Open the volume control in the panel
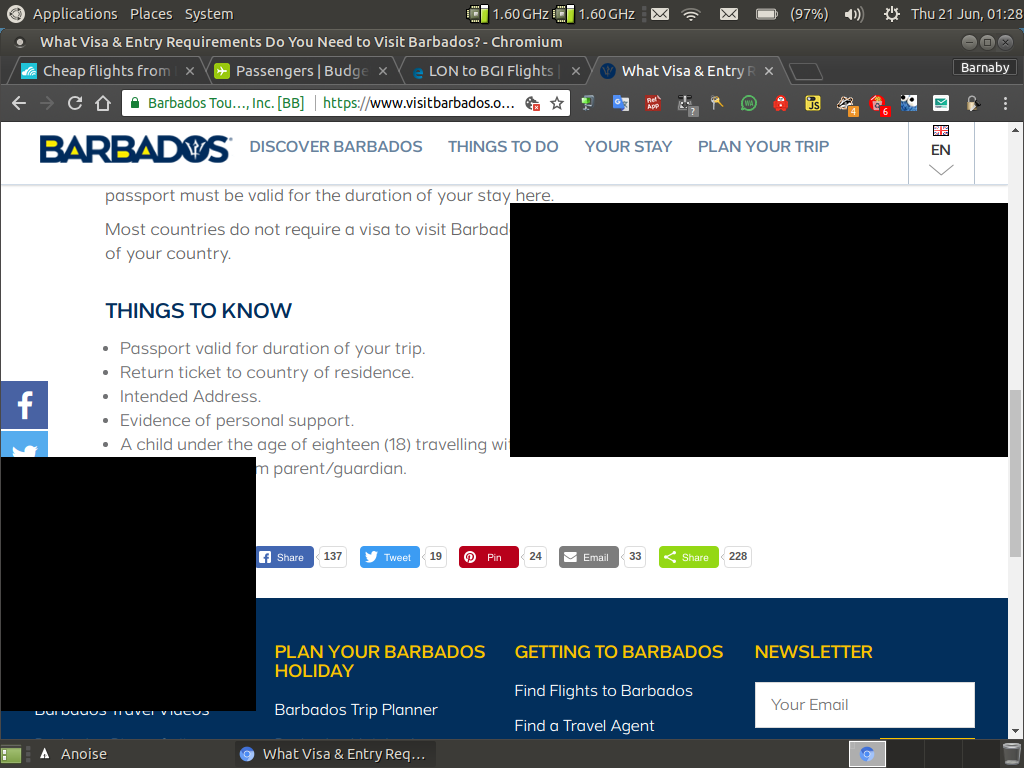 (x=854, y=14)
